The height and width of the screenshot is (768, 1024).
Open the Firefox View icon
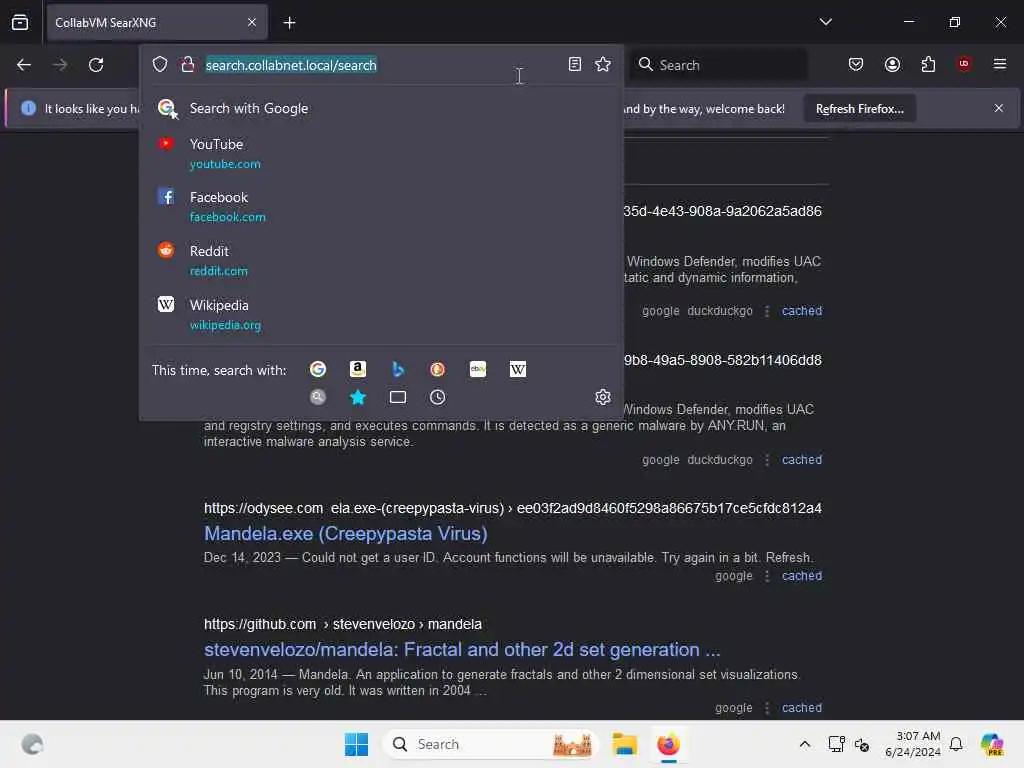click(20, 22)
